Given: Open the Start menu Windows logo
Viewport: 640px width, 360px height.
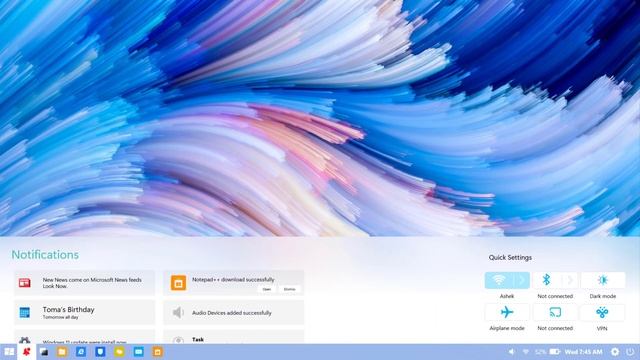Looking at the screenshot, I should [9, 352].
